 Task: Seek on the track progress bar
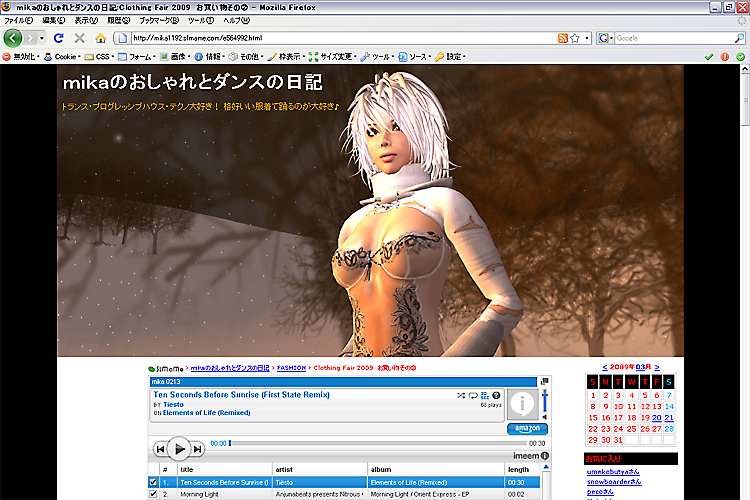coord(378,443)
